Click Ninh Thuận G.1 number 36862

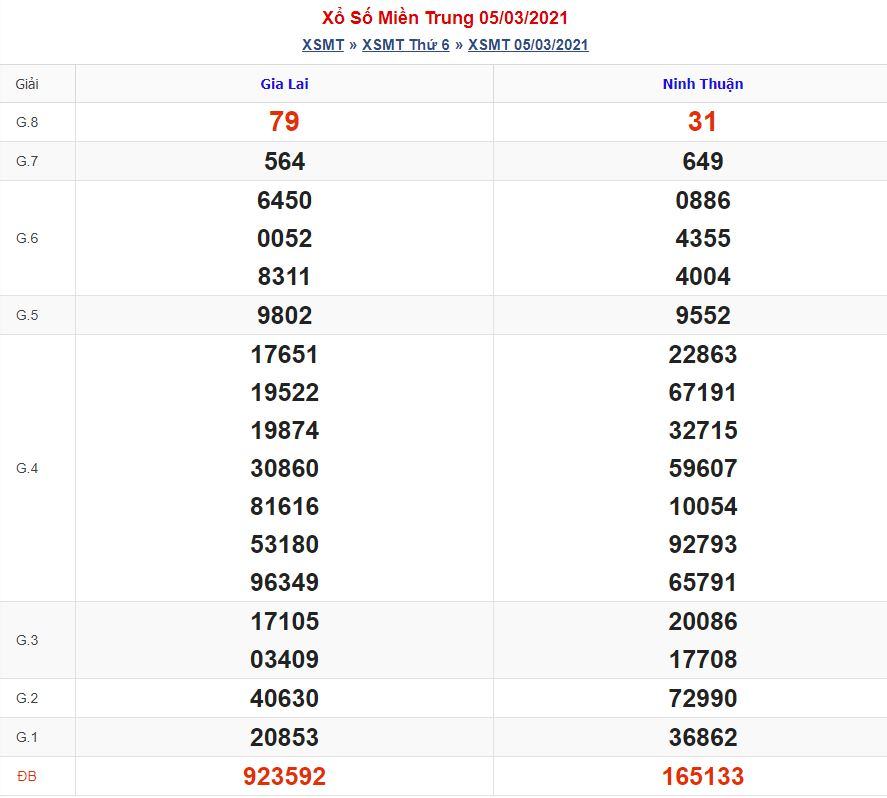pos(703,737)
